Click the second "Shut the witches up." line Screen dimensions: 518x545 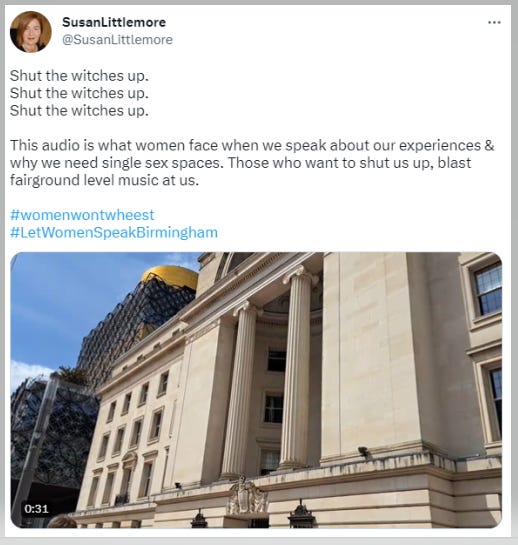(x=79, y=93)
